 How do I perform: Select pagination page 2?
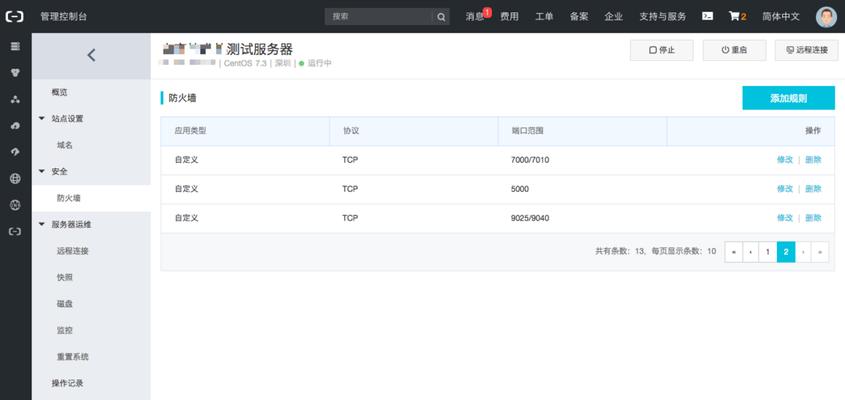pyautogui.click(x=786, y=252)
